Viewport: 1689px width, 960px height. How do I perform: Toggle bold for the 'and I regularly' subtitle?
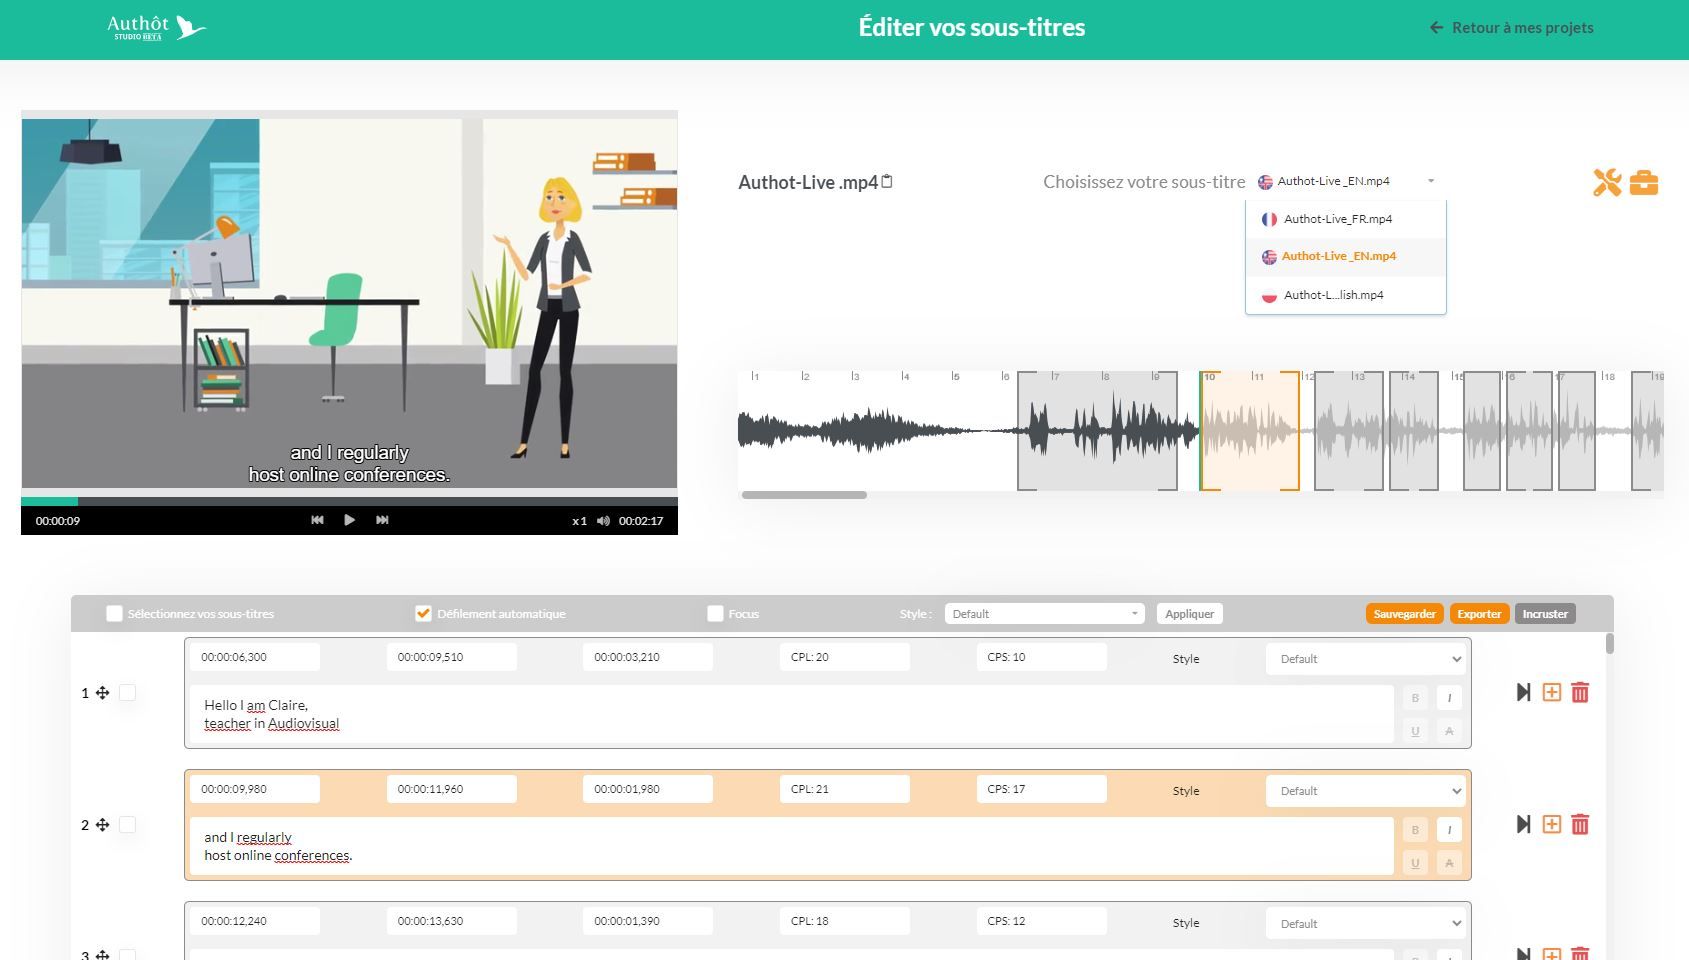coord(1415,830)
